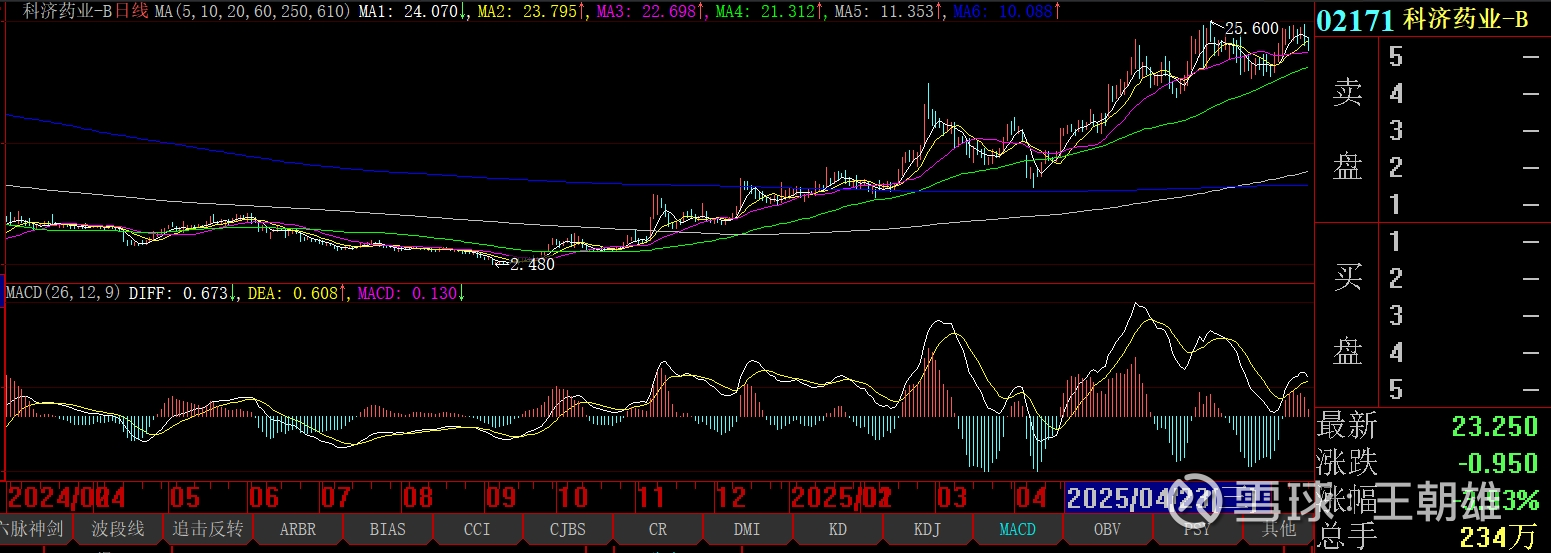Jump to month 10 on the timeline
The width and height of the screenshot is (1551, 553).
click(x=572, y=498)
